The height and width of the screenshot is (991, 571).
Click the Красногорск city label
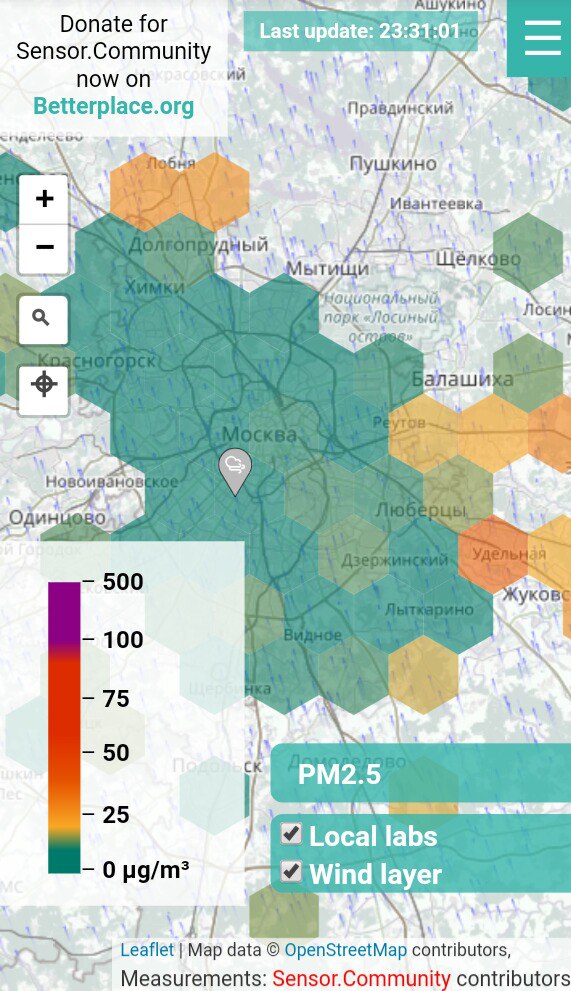coord(97,361)
